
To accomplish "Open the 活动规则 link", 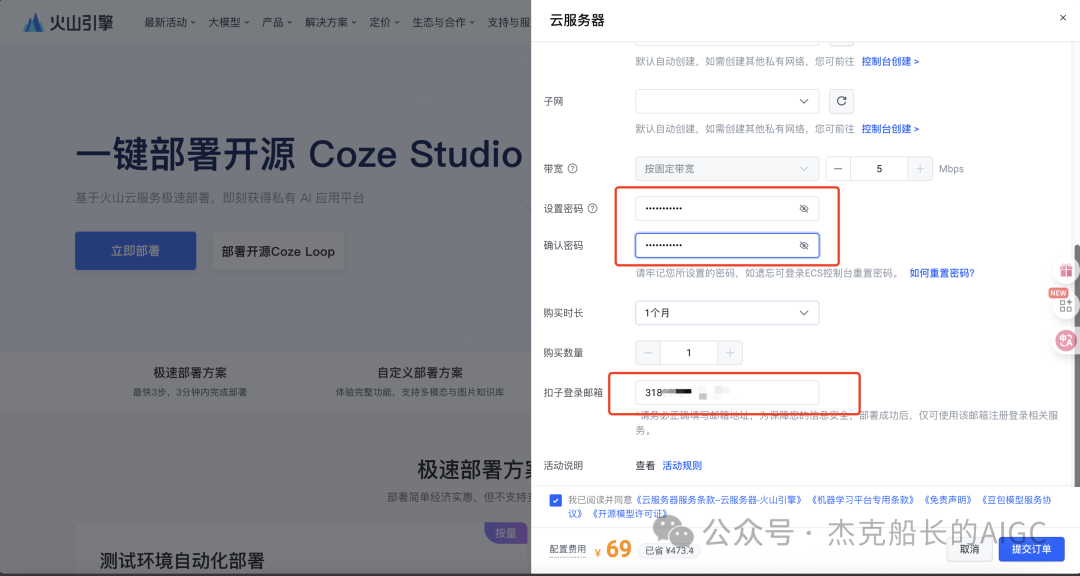I will pyautogui.click(x=682, y=466).
